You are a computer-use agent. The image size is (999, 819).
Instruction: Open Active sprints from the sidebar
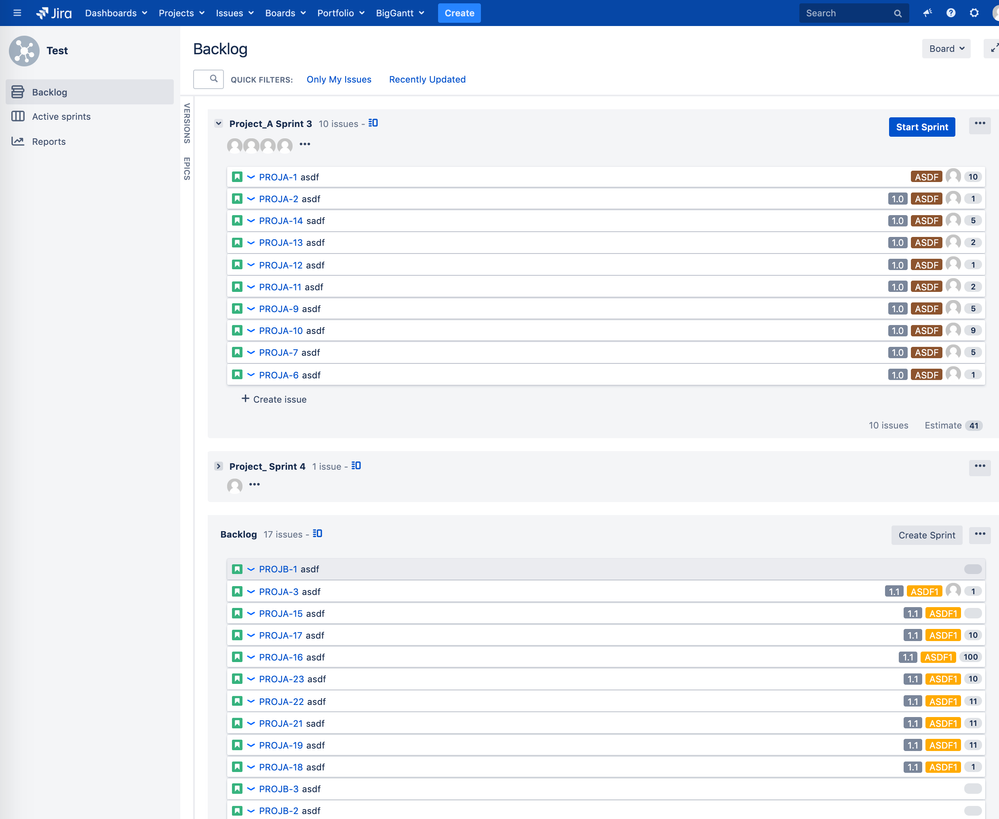pyautogui.click(x=62, y=116)
